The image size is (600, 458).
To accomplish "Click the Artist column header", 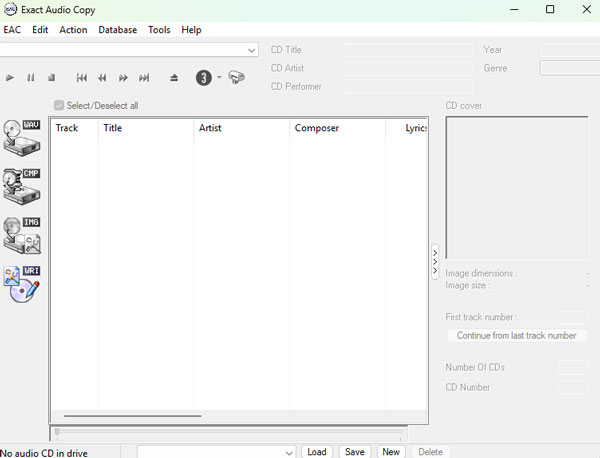I will (x=241, y=128).
